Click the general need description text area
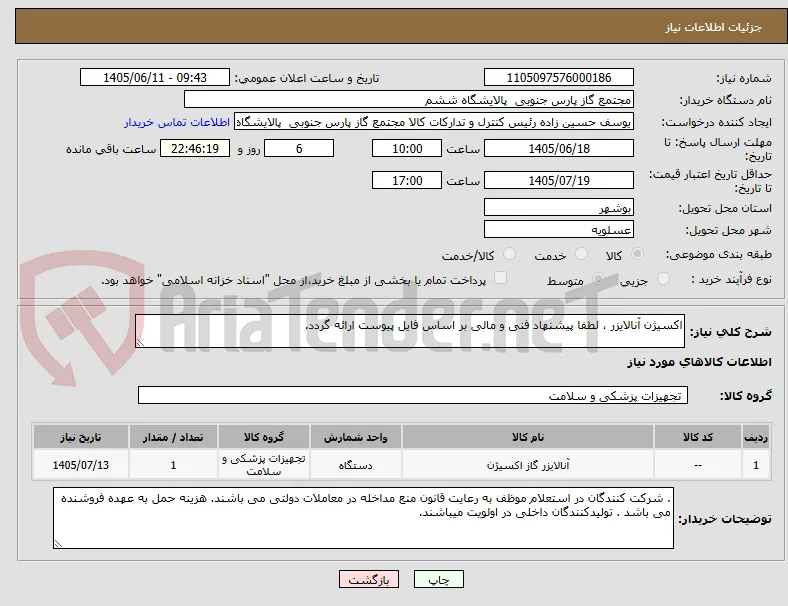 point(410,331)
